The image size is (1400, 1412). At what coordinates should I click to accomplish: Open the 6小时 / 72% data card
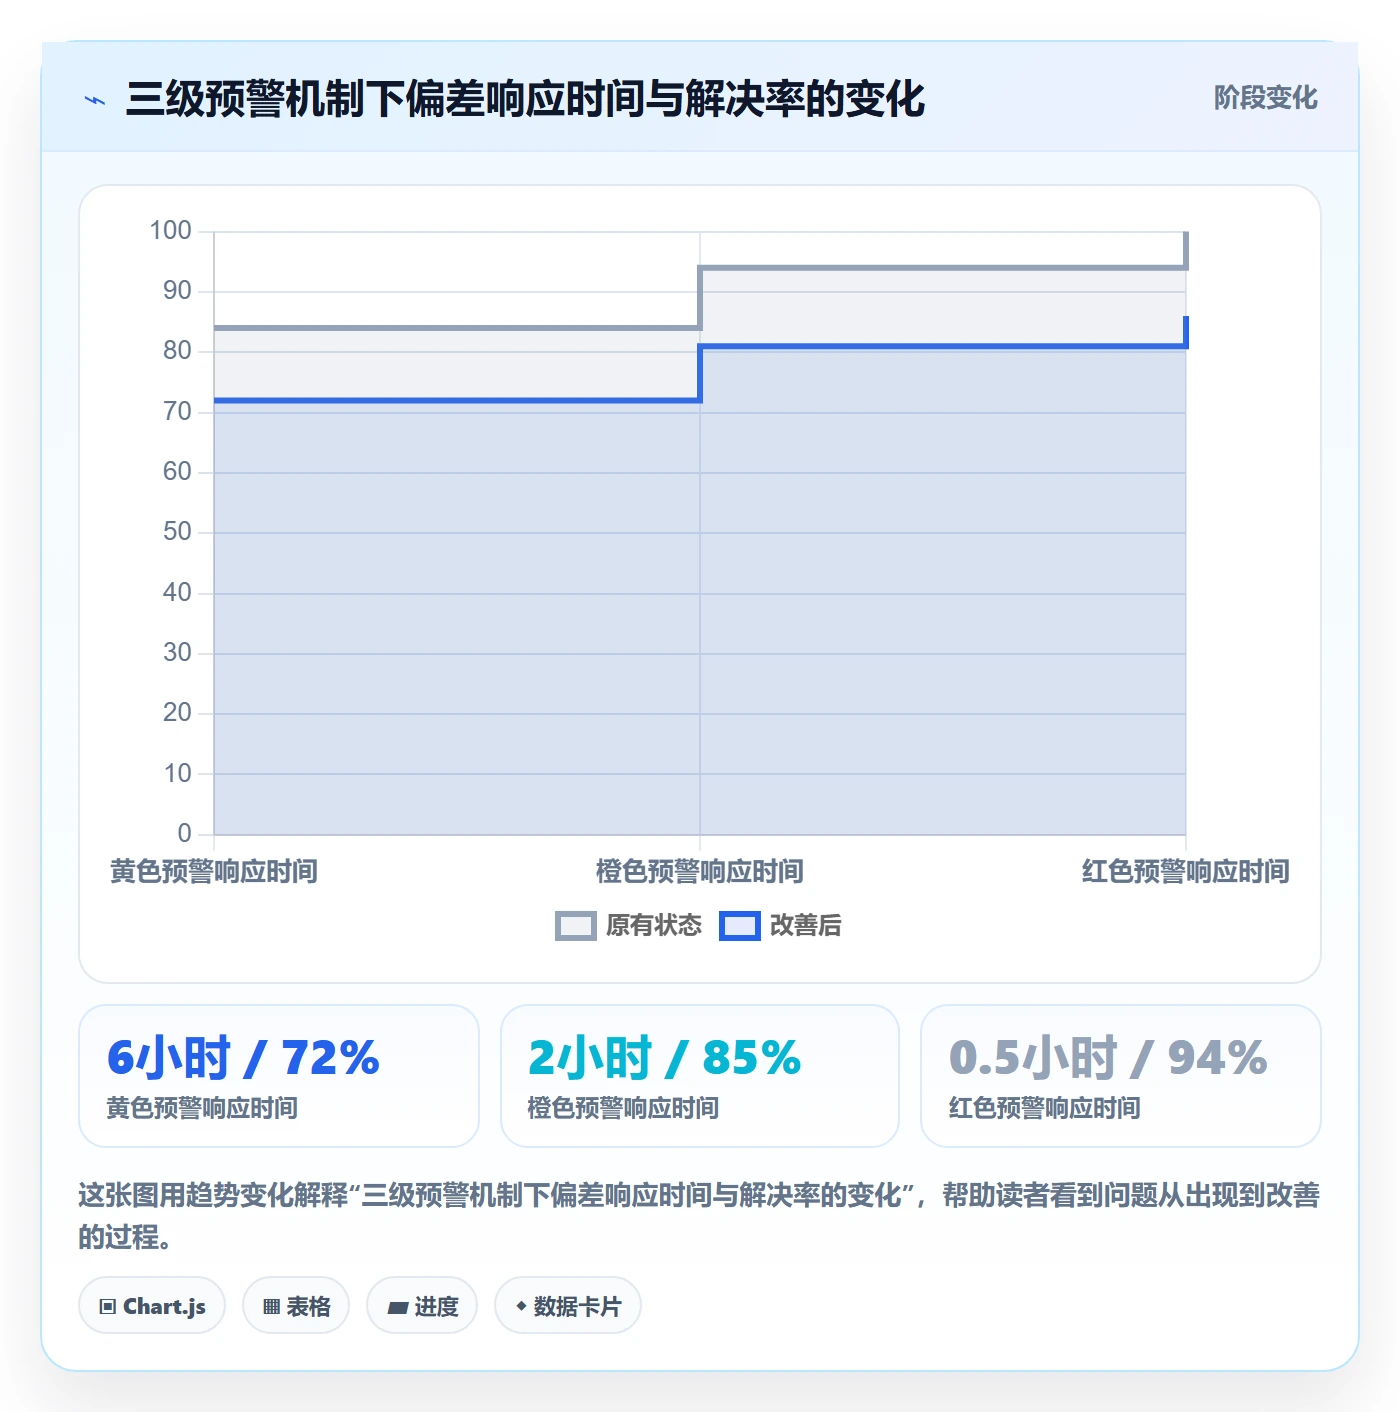tap(279, 1076)
